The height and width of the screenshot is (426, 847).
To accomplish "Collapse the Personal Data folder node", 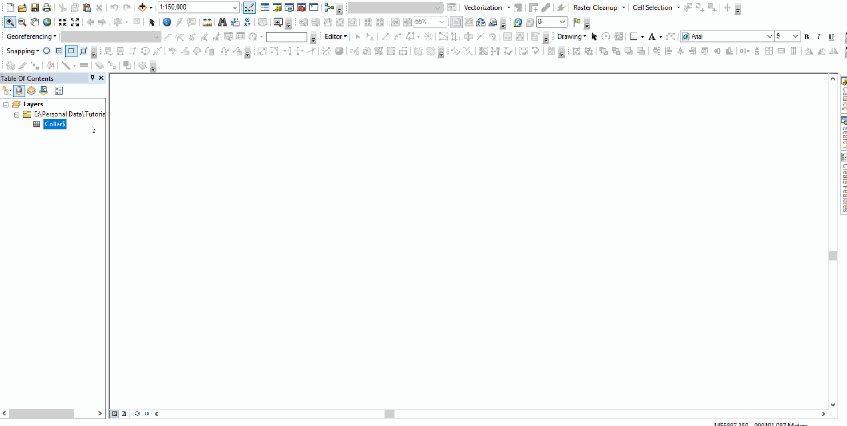I will (x=17, y=114).
